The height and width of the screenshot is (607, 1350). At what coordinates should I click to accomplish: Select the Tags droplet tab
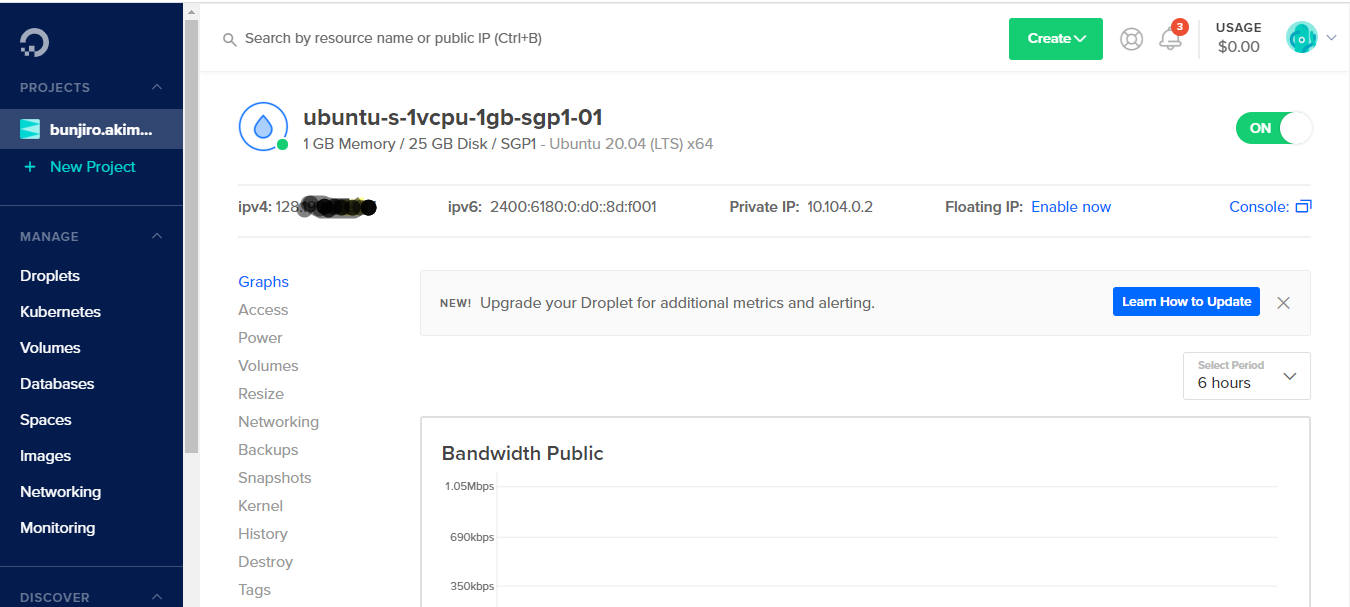pos(254,590)
